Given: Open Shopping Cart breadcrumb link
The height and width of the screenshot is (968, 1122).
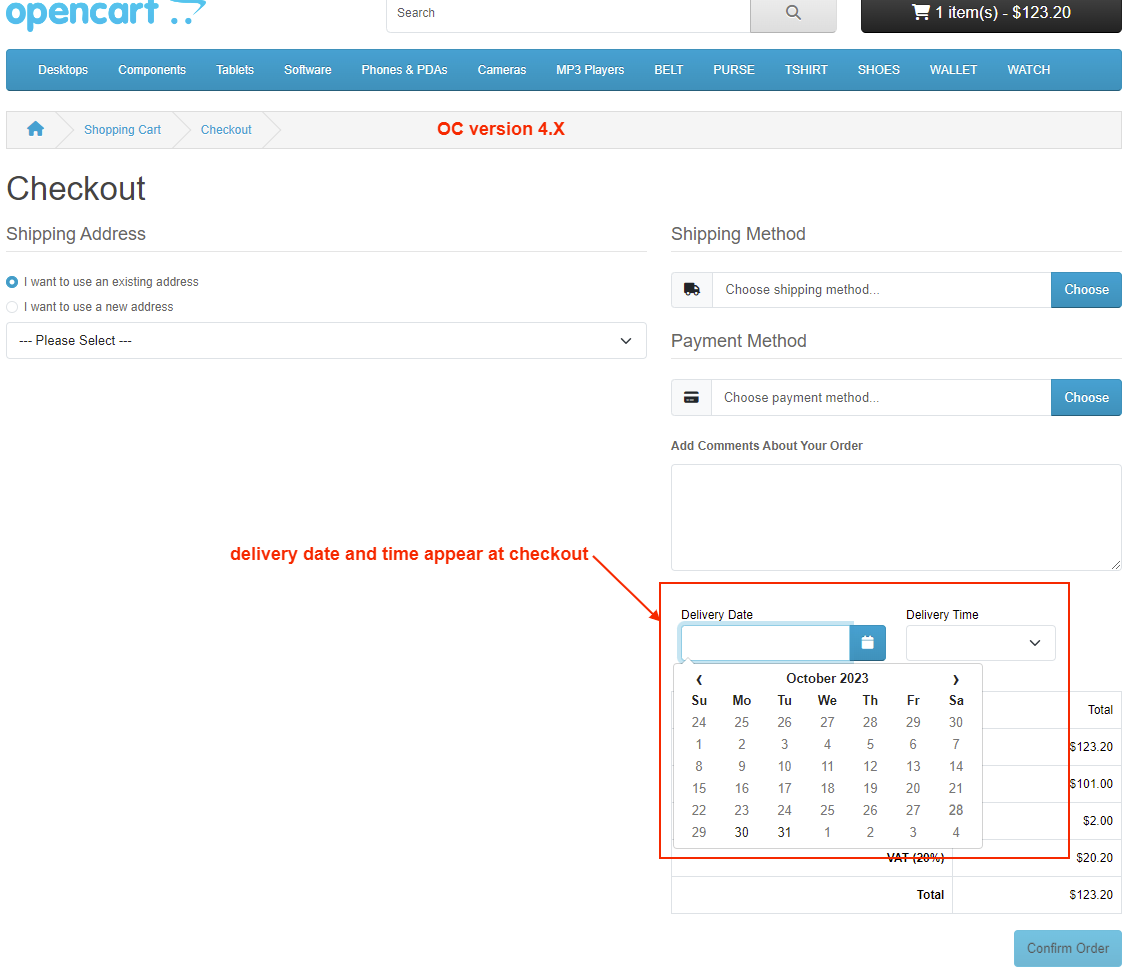Looking at the screenshot, I should coord(122,130).
